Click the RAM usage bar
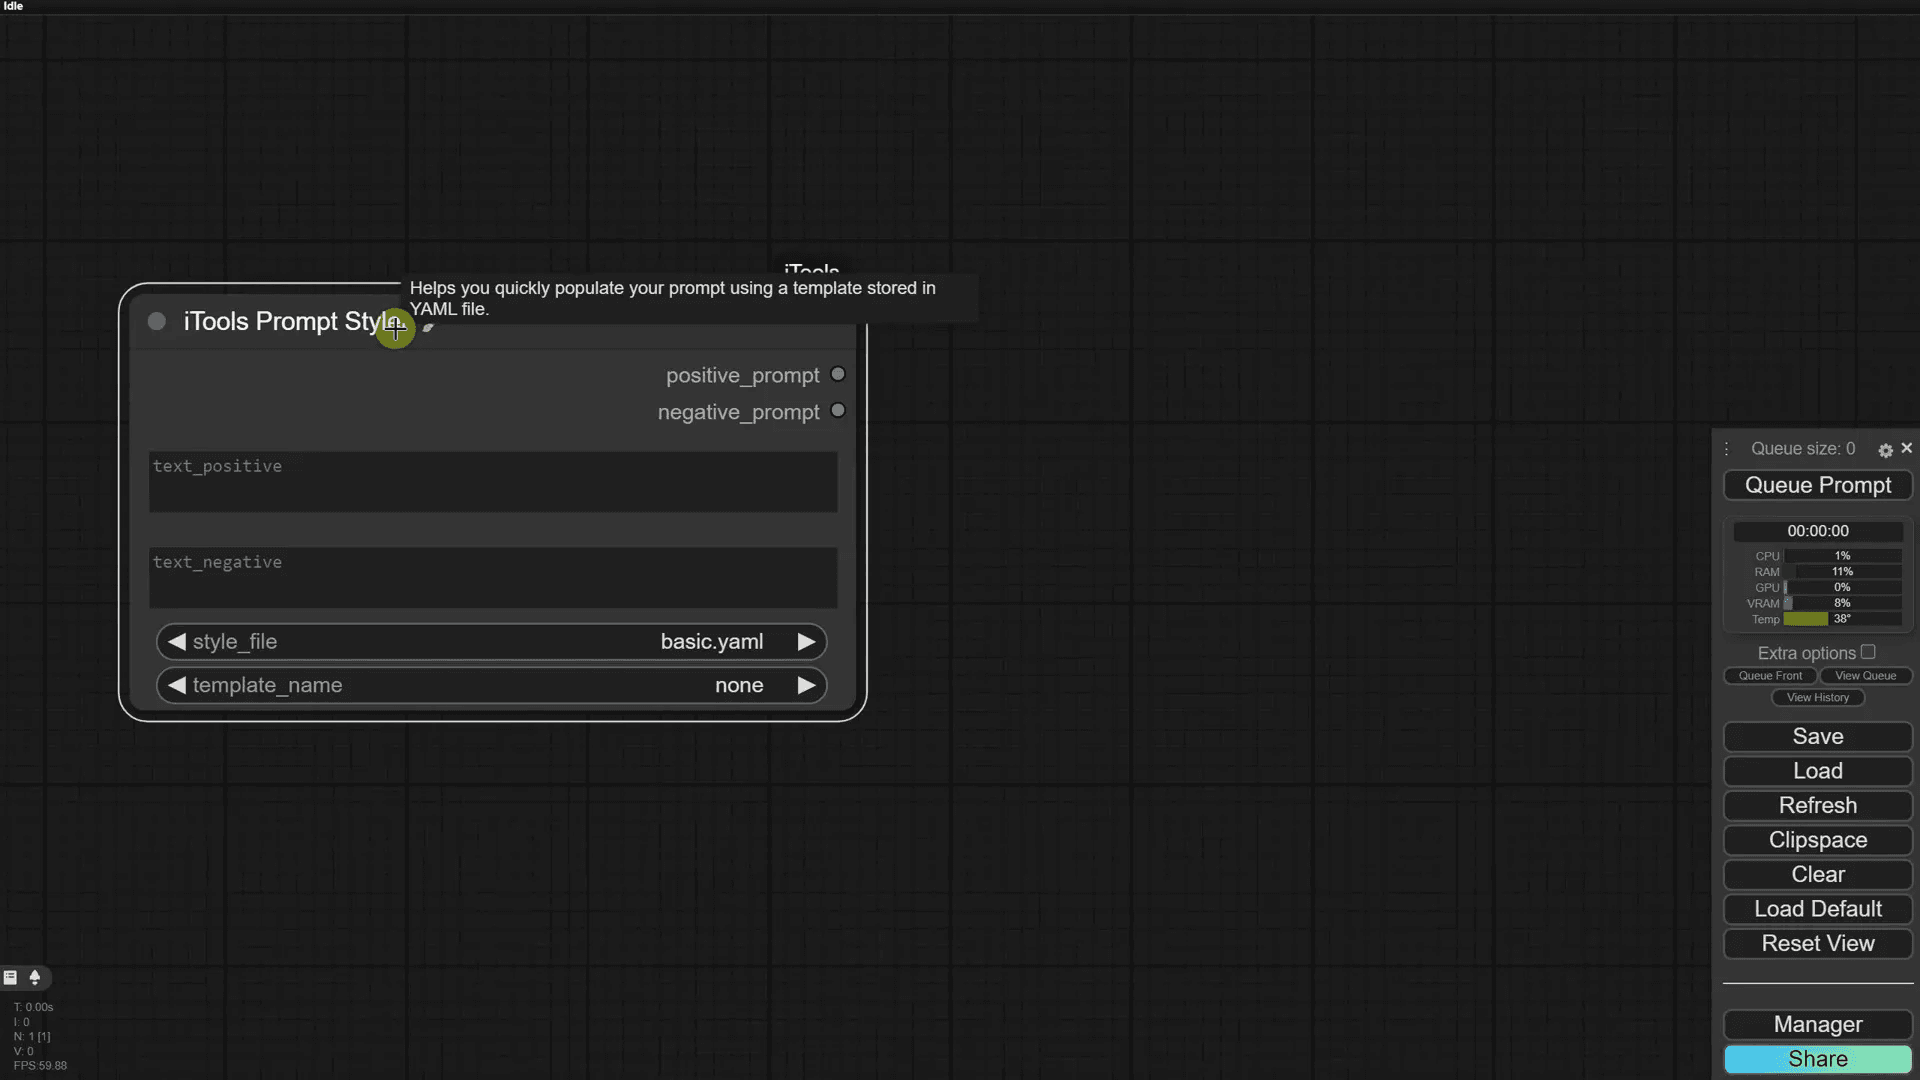This screenshot has height=1080, width=1920. click(x=1842, y=572)
